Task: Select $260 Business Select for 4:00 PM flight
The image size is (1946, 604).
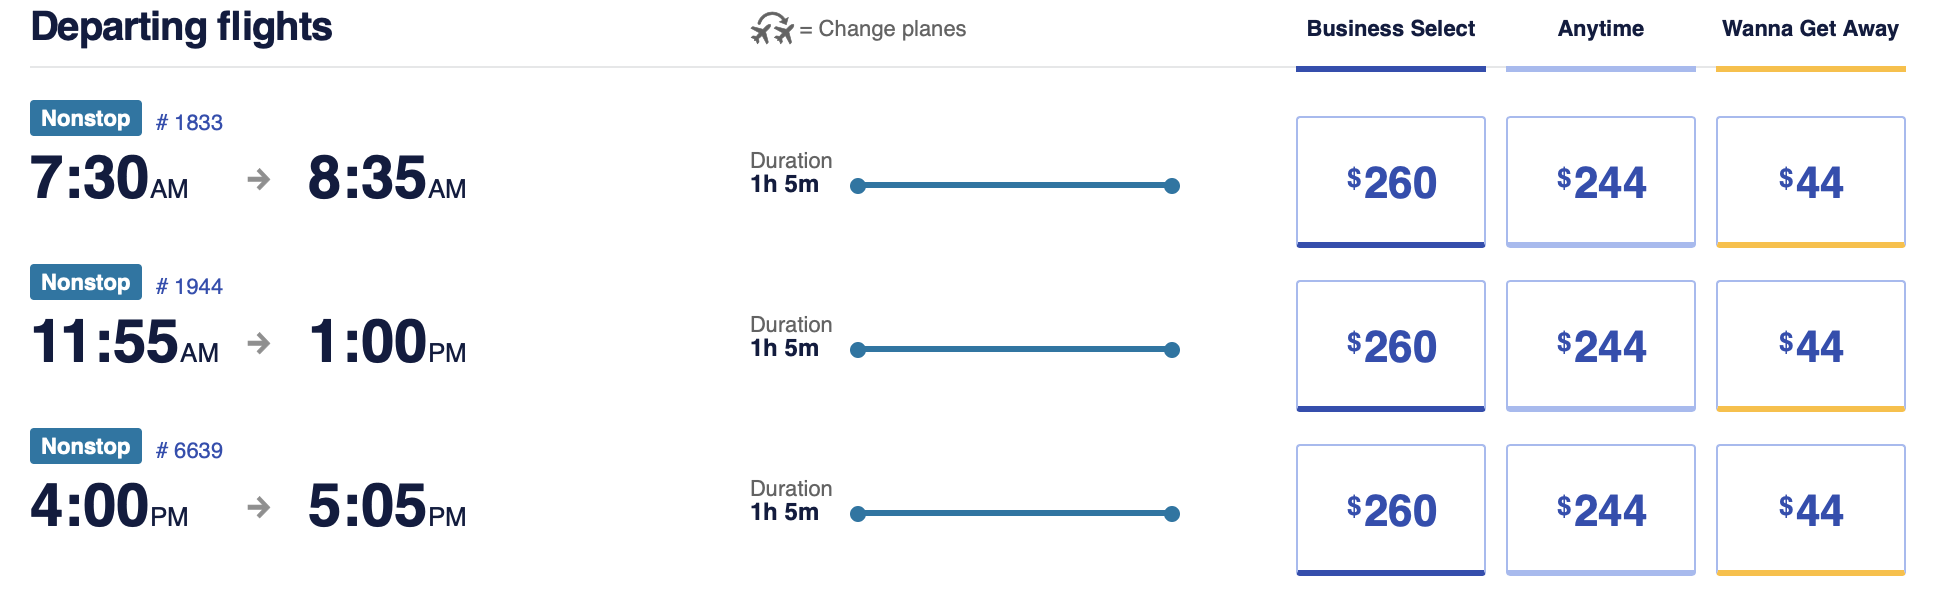Action: 1391,510
